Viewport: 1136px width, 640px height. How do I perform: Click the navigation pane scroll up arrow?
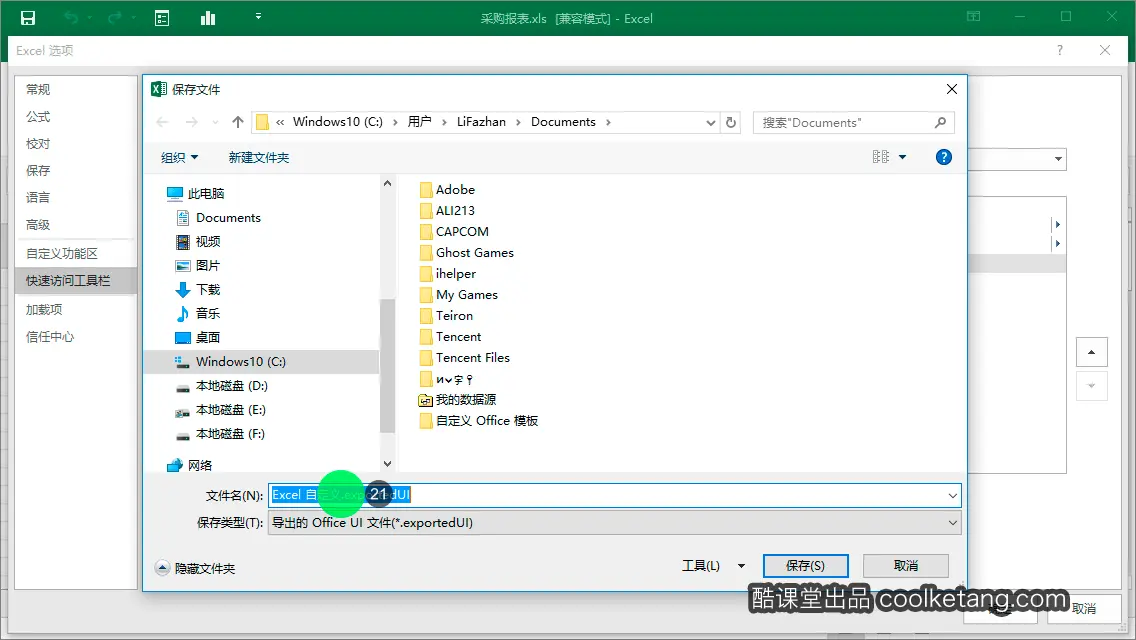(x=388, y=183)
